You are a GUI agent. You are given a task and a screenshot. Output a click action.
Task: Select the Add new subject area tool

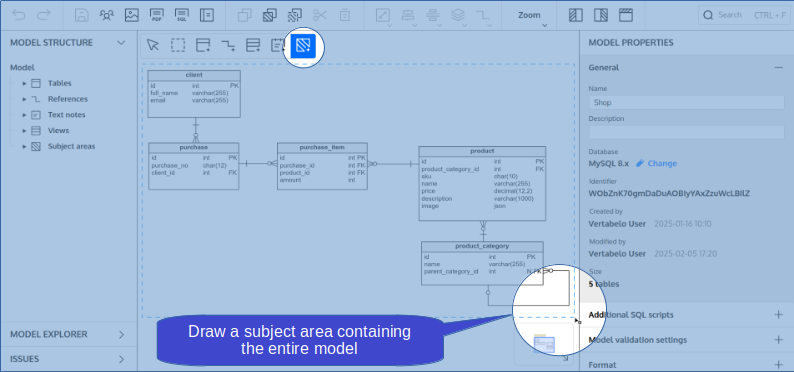point(303,46)
